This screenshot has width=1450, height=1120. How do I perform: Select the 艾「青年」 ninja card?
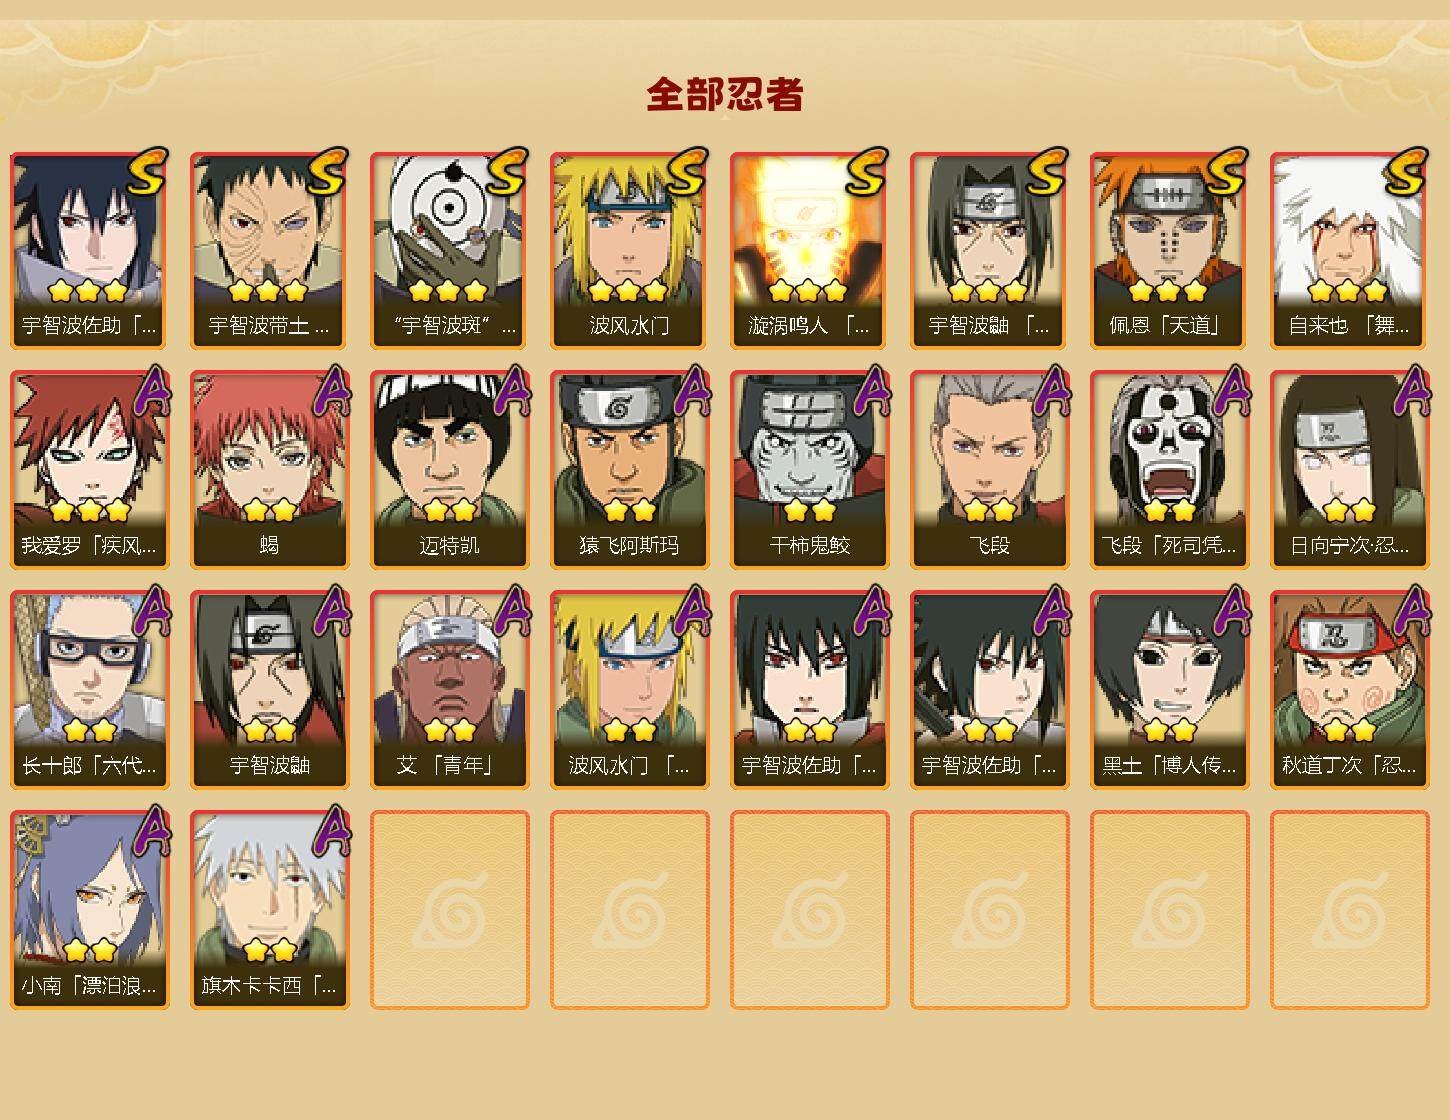[449, 690]
